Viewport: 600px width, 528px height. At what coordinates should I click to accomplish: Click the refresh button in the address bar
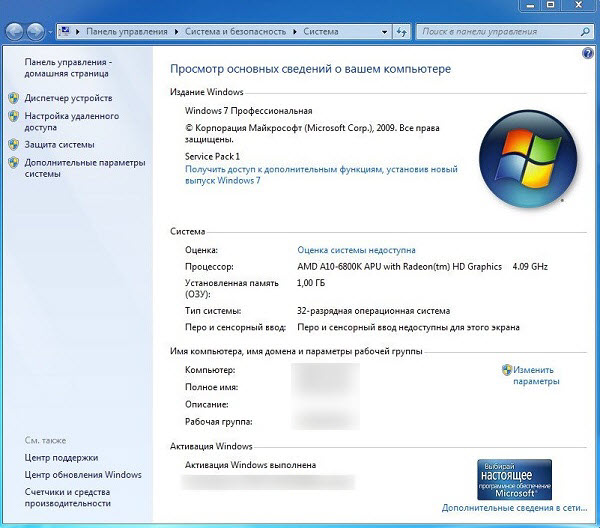pyautogui.click(x=401, y=32)
